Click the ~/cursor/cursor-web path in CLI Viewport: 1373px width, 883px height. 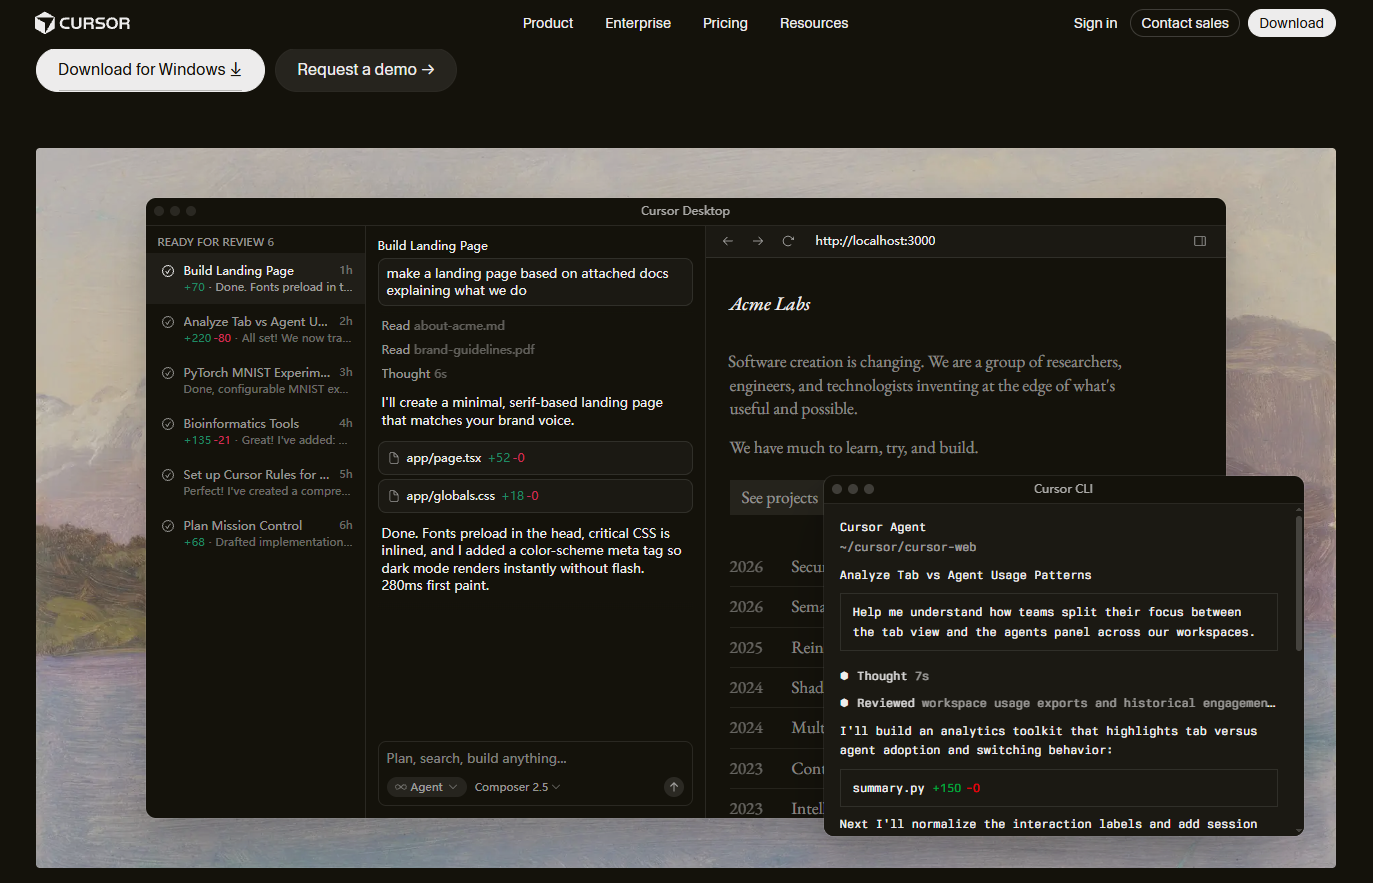pos(908,547)
